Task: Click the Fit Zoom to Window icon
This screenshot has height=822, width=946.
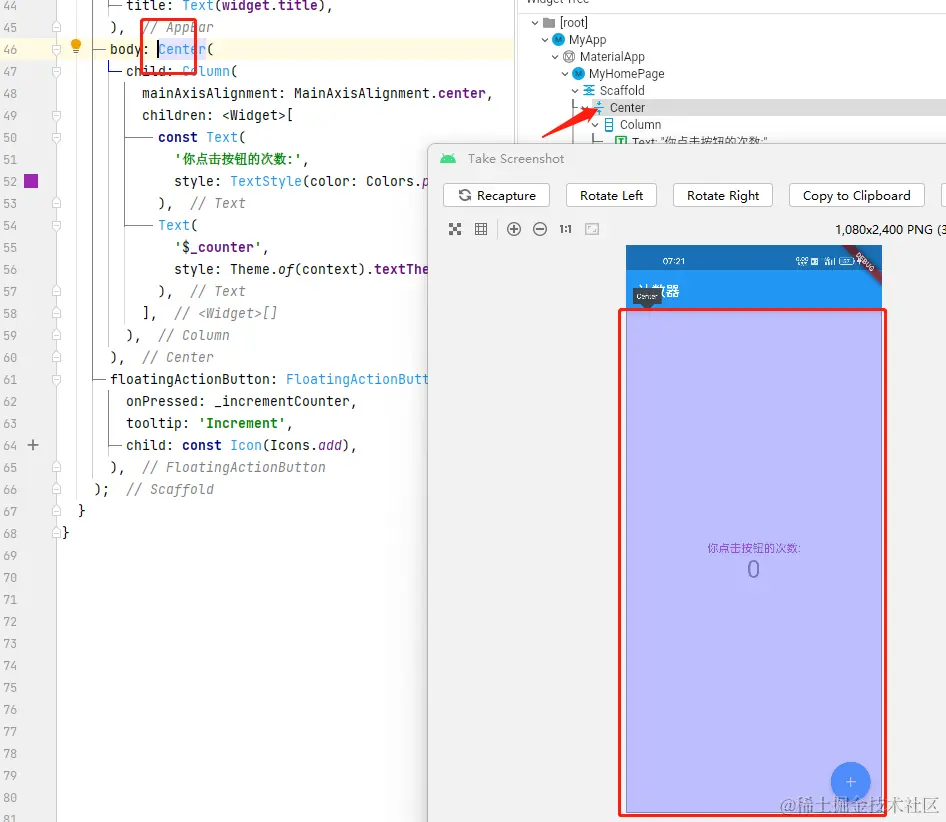Action: tap(455, 229)
